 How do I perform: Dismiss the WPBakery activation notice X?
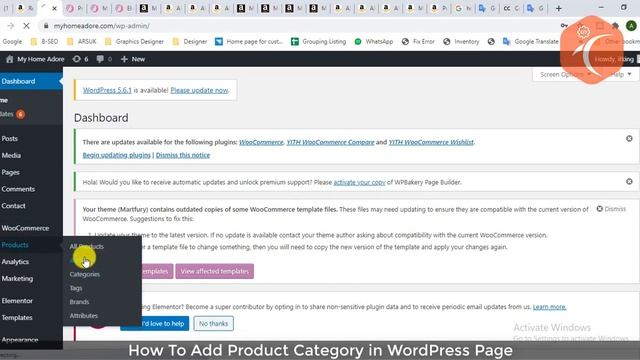tap(629, 182)
